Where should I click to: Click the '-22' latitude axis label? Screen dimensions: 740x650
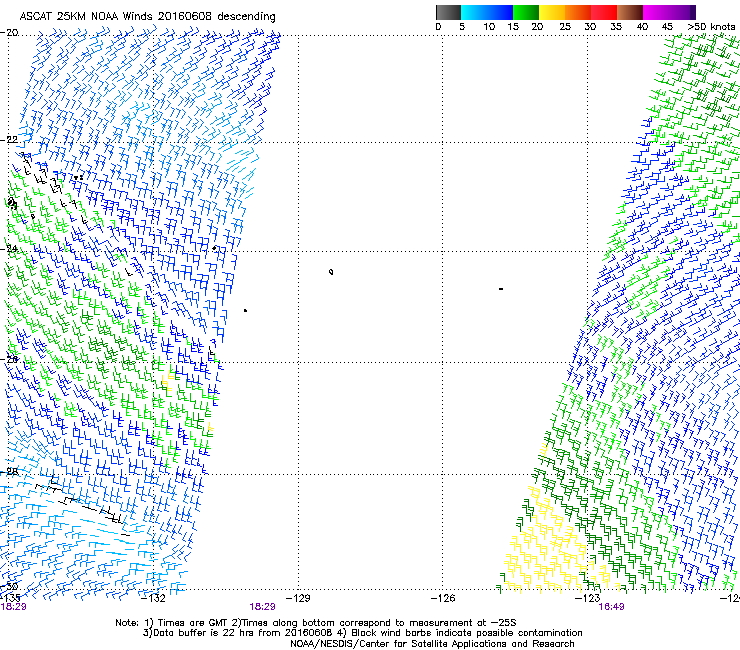coord(9,140)
